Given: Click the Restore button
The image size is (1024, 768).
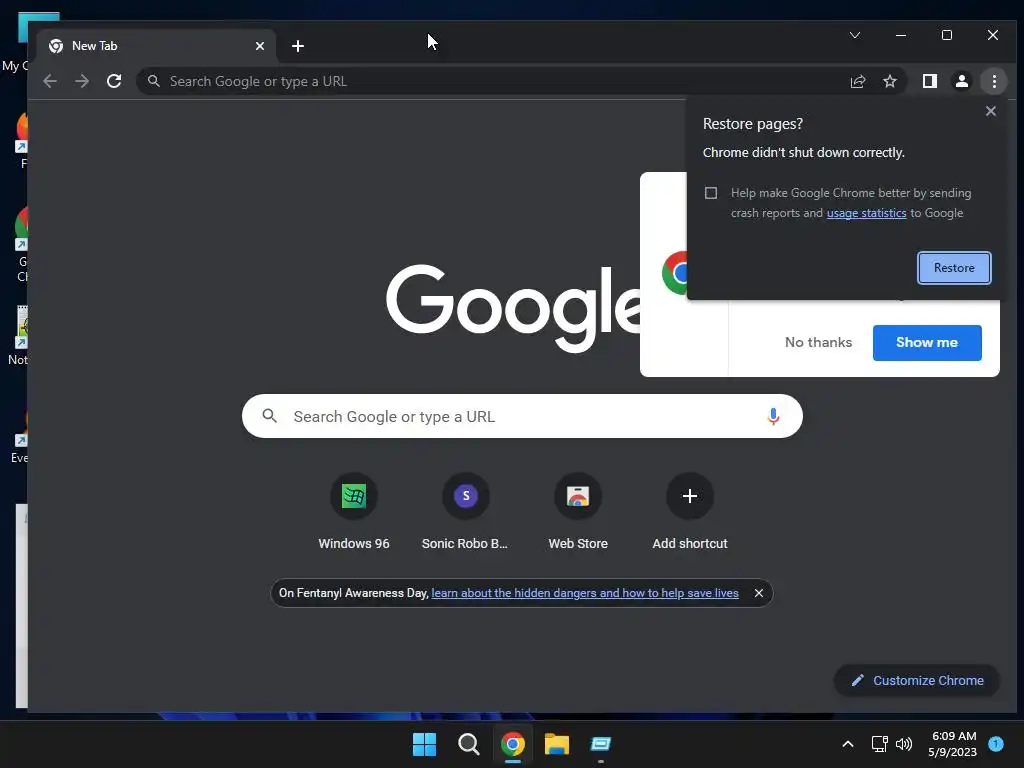Looking at the screenshot, I should [954, 268].
